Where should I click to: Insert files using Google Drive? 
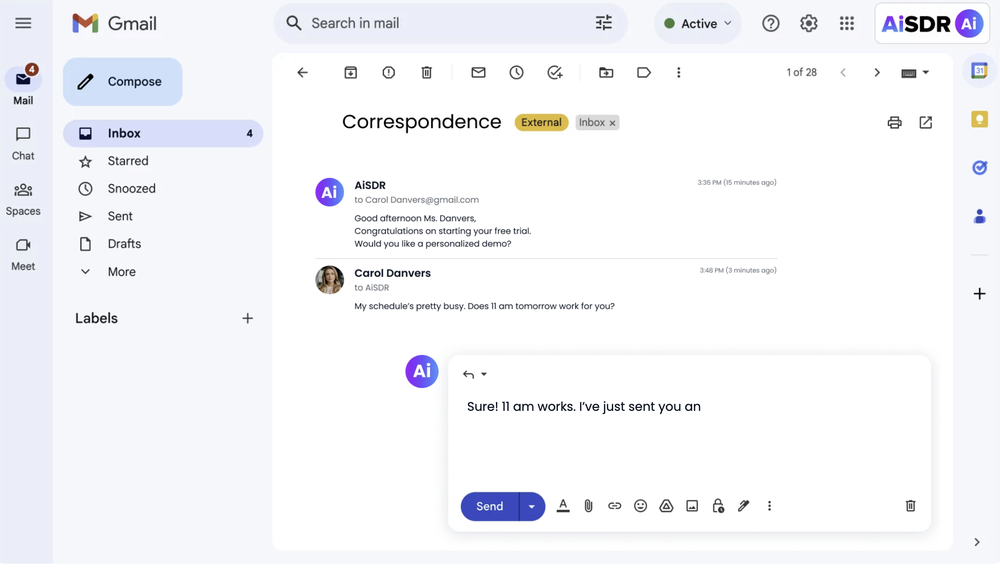[666, 506]
